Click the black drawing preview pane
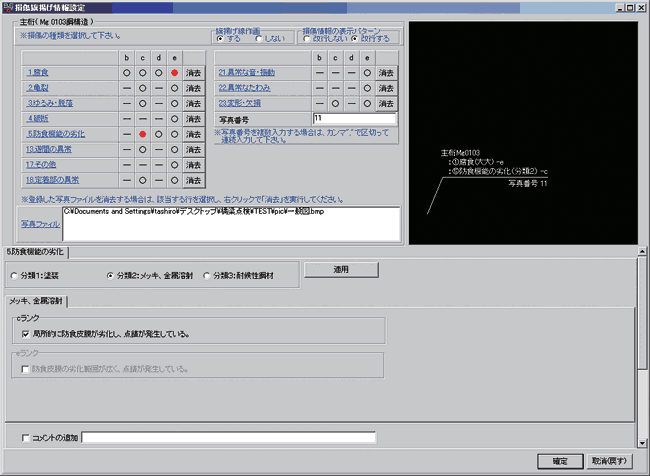The width and height of the screenshot is (650, 476). tap(523, 133)
